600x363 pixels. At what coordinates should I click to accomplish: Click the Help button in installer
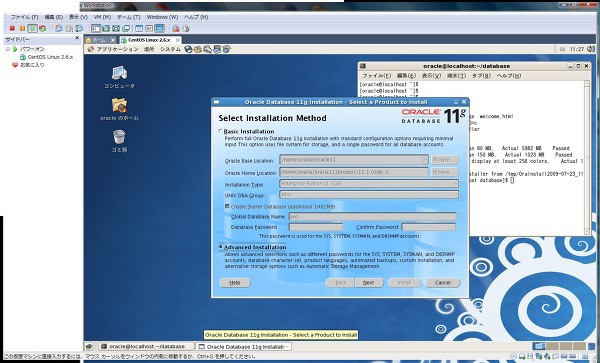pyautogui.click(x=235, y=283)
